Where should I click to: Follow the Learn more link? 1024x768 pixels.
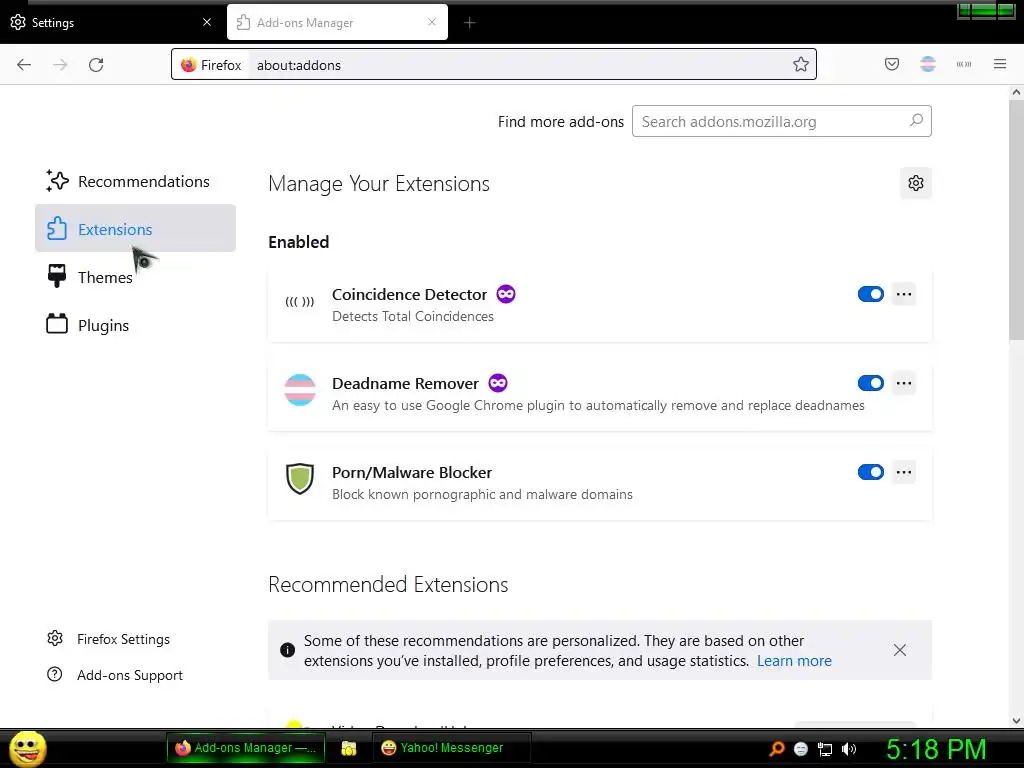coord(794,661)
